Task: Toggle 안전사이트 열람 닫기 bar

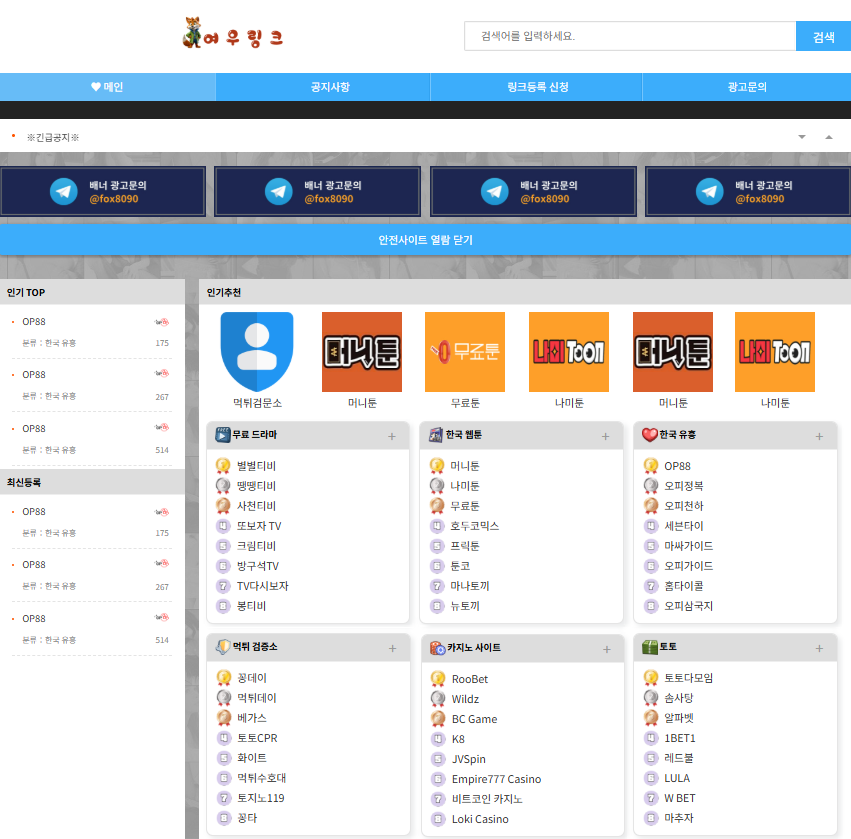Action: pos(426,240)
